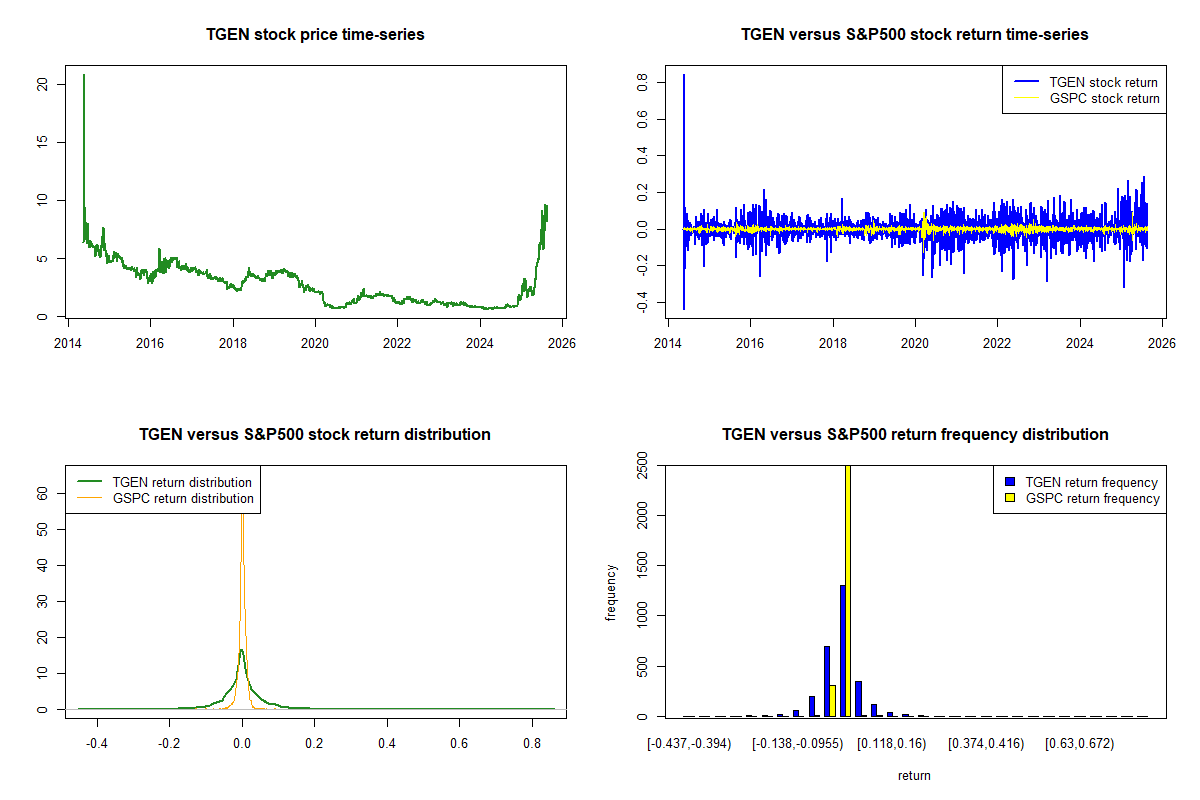Click the blue line beside TGEN stock return
The width and height of the screenshot is (1200, 800).
tap(1026, 82)
